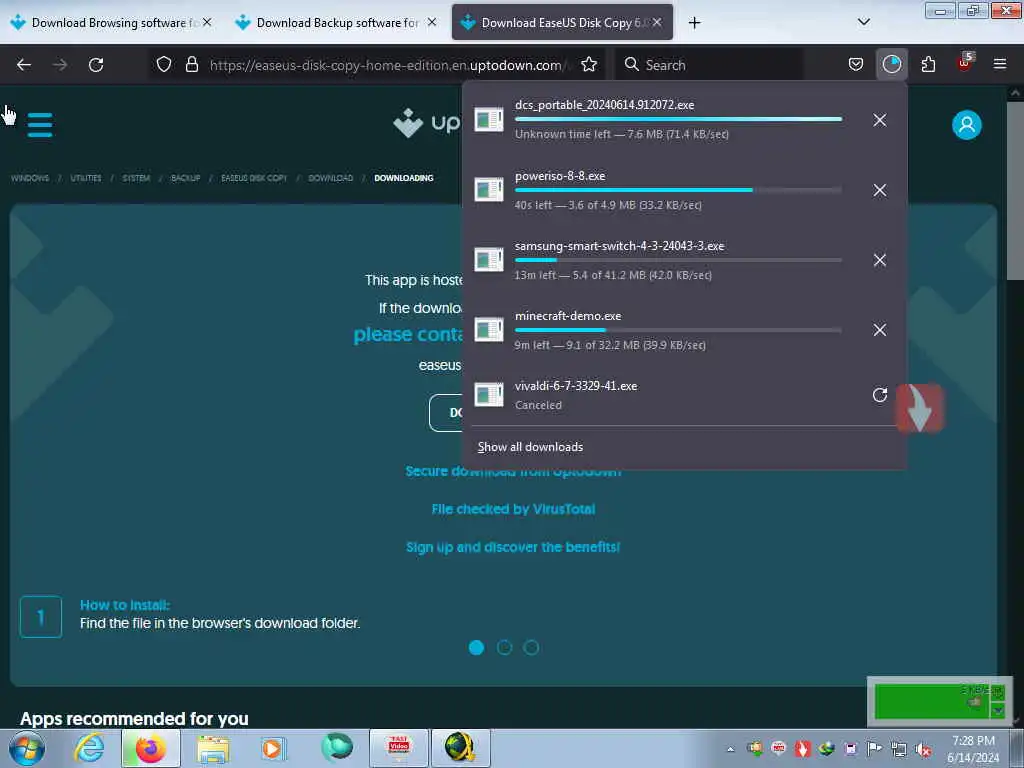Bookmark this page with the star icon

point(589,65)
